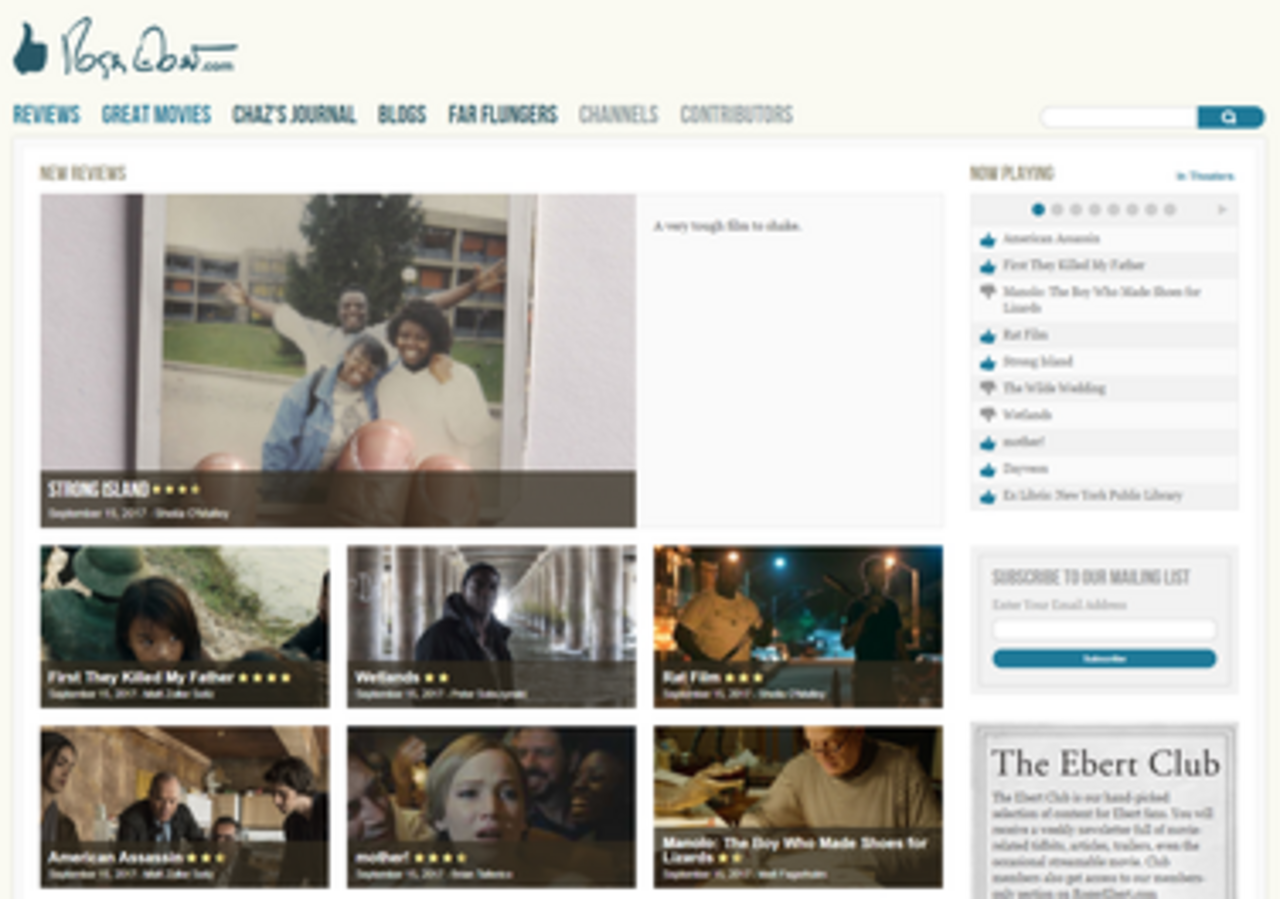The height and width of the screenshot is (899, 1280).
Task: Open the Reviews menu
Action: tap(46, 115)
